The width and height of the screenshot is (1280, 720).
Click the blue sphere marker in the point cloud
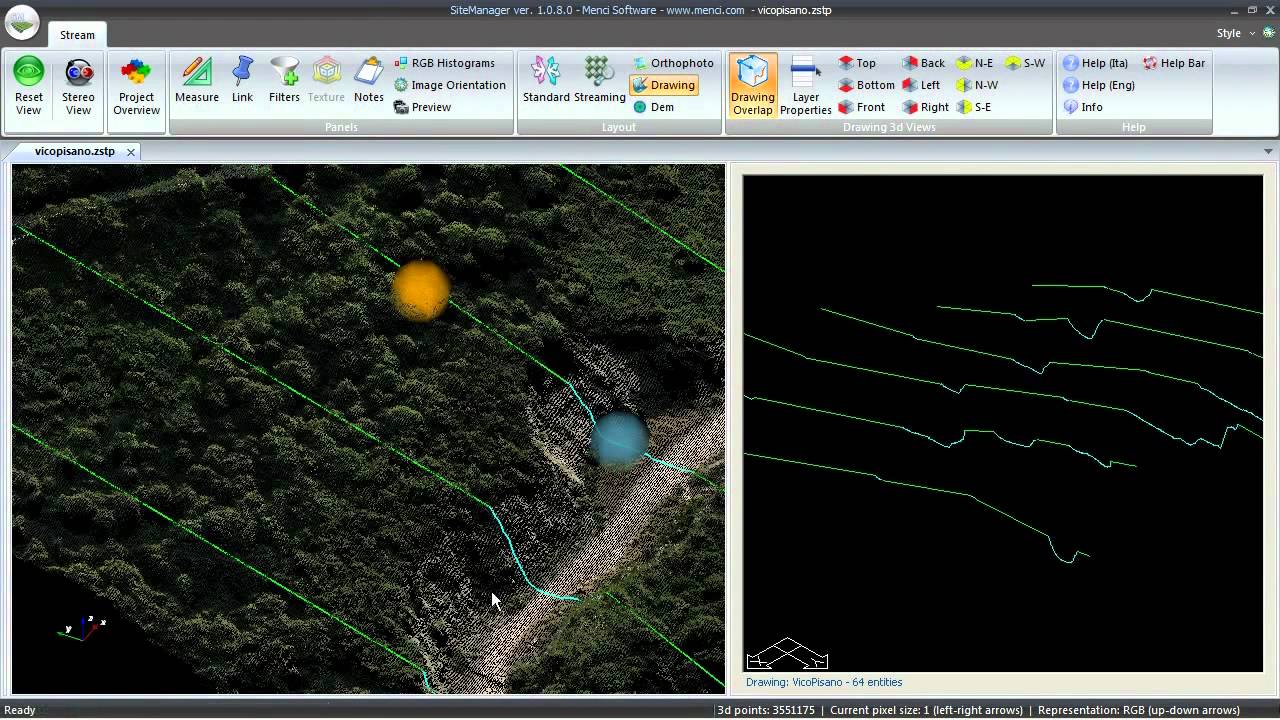pyautogui.click(x=620, y=440)
